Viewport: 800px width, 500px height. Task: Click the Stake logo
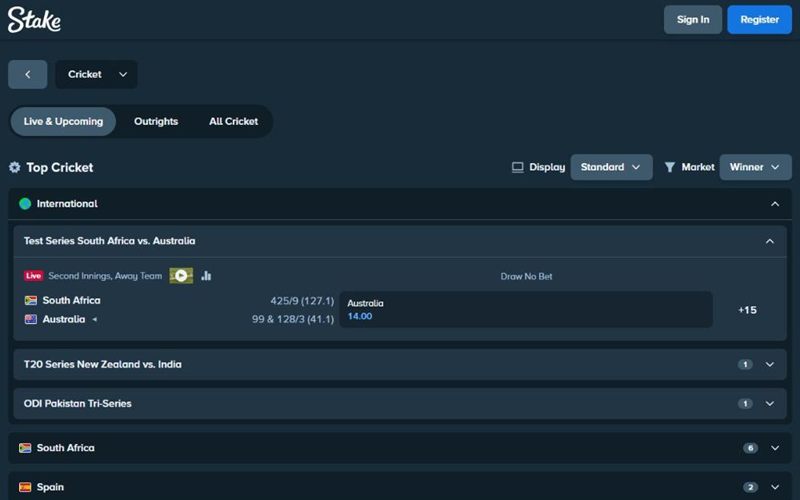[x=34, y=20]
